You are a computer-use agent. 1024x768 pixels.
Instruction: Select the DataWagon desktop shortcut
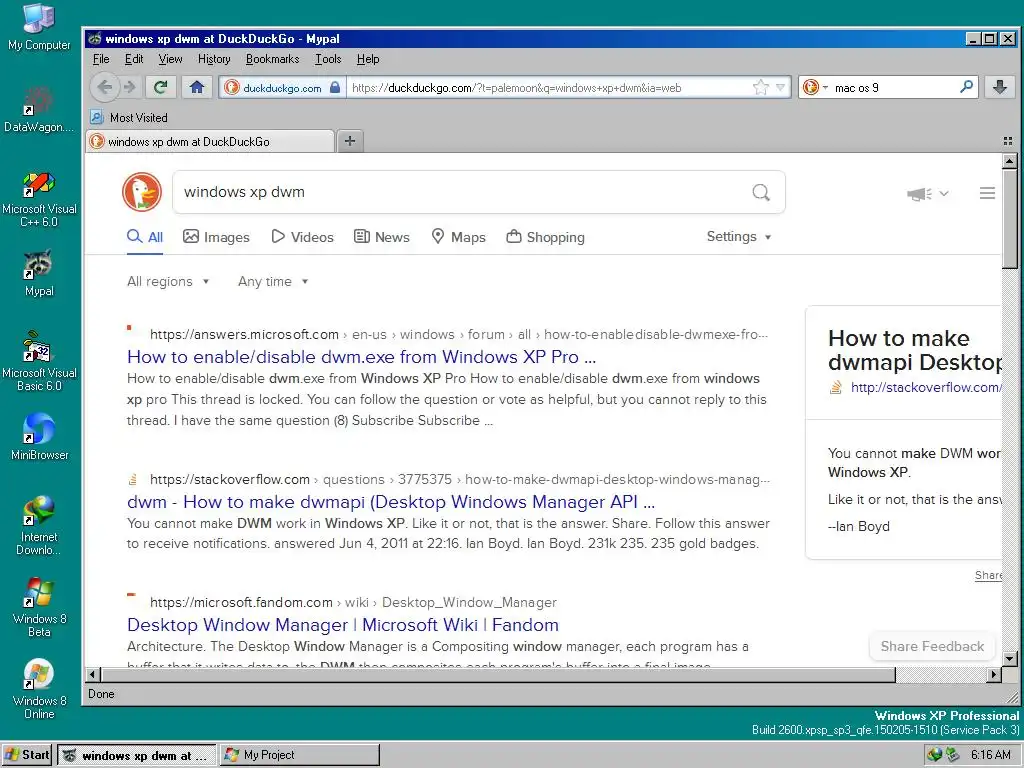(39, 109)
